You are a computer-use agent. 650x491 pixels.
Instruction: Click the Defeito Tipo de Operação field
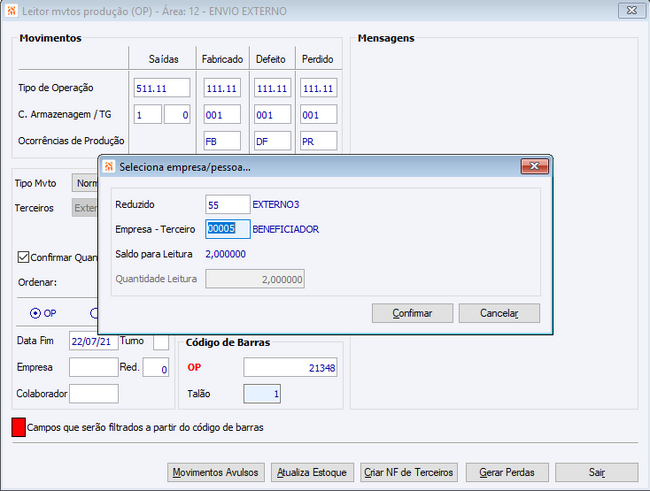[x=272, y=88]
